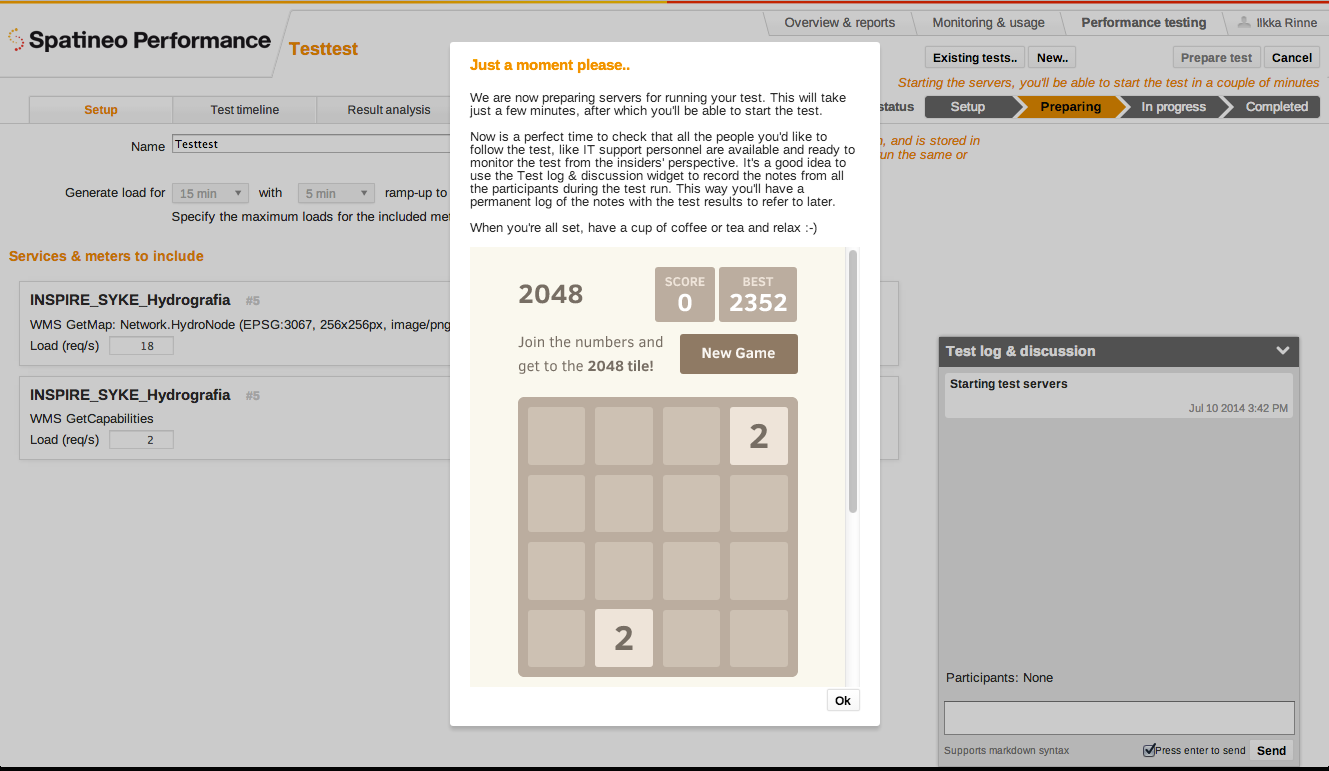1329x771 pixels.
Task: Click Ok to dismiss the dialog
Action: click(x=843, y=700)
